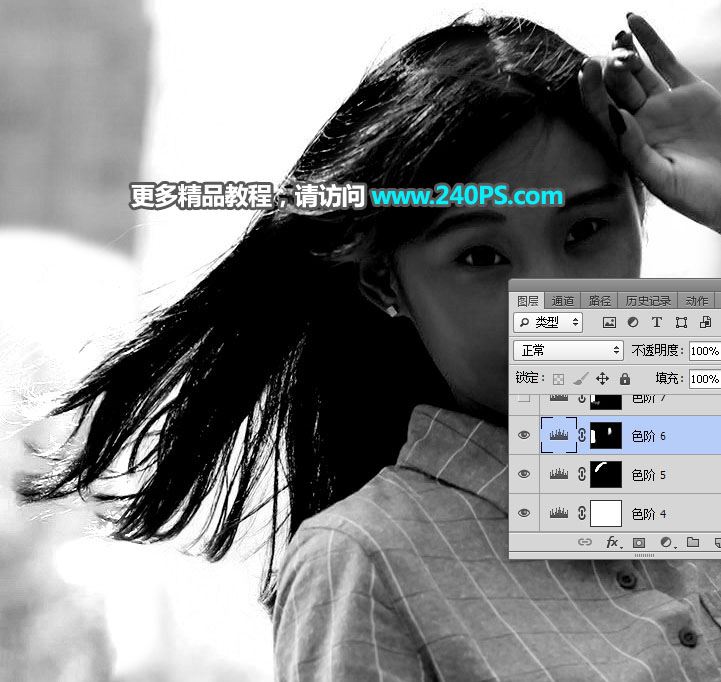Screen dimensions: 721x682
Task: Add a layer mask
Action: pos(639,543)
